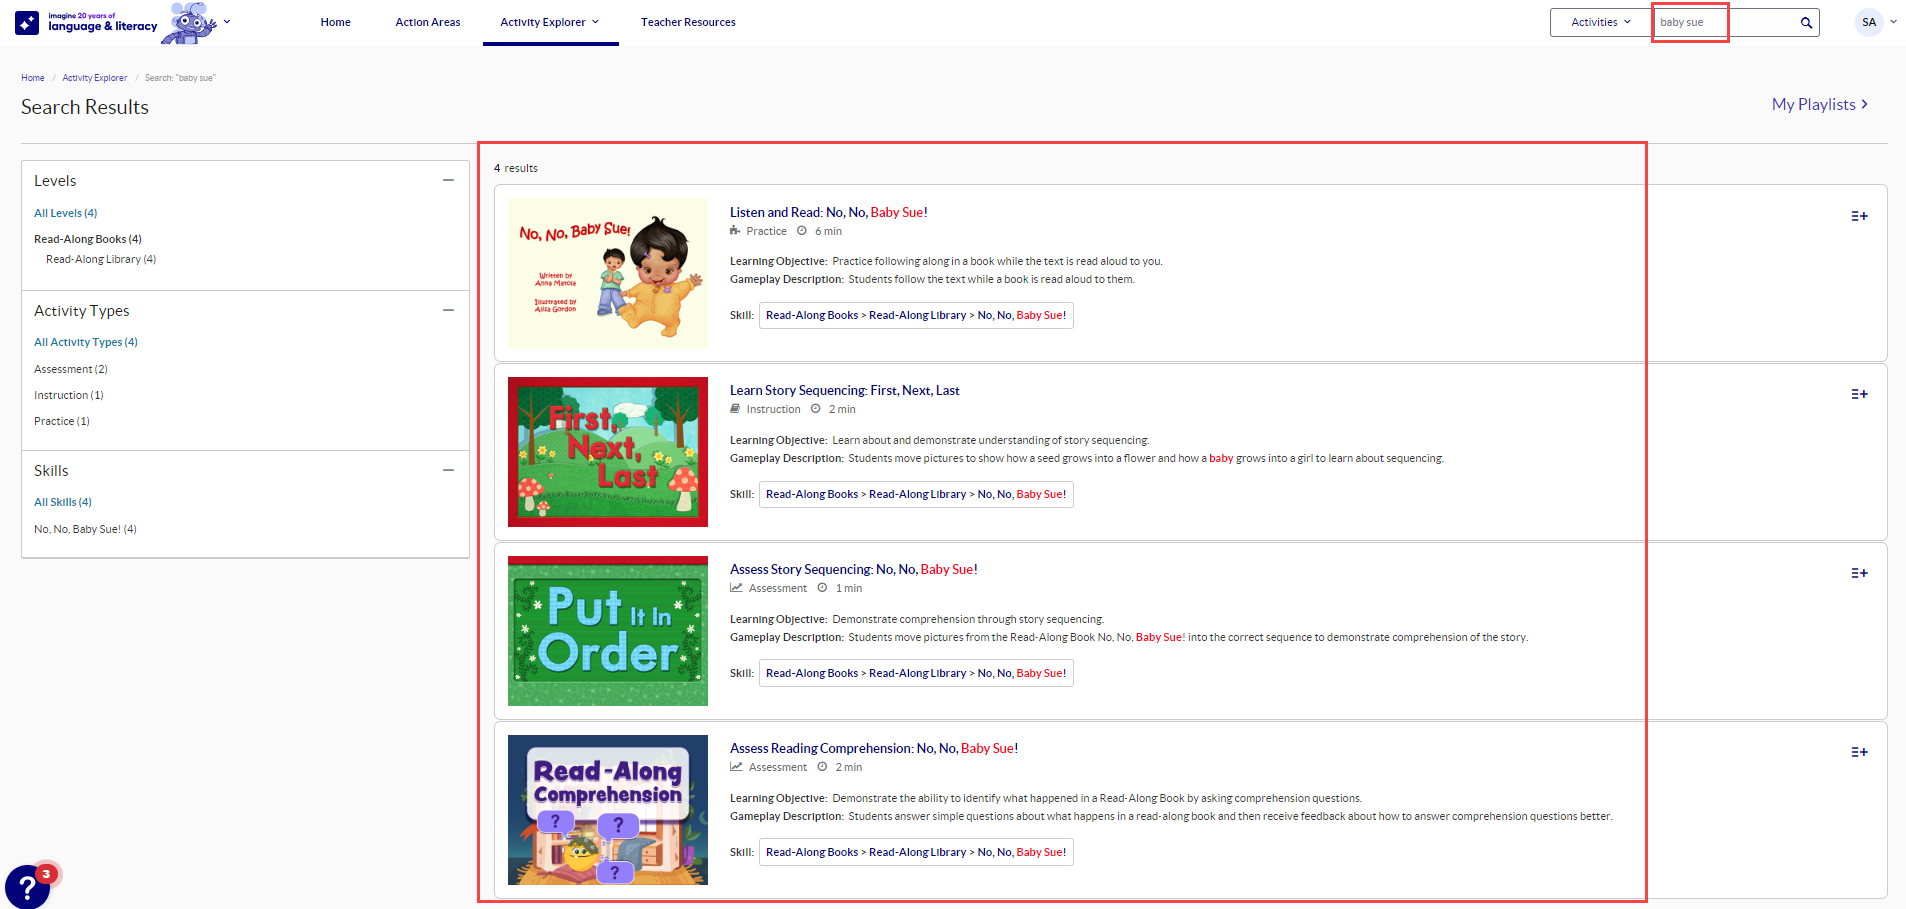Add Assess Story Sequencing to playlist
Image resolution: width=1906 pixels, height=909 pixels.
(1859, 573)
